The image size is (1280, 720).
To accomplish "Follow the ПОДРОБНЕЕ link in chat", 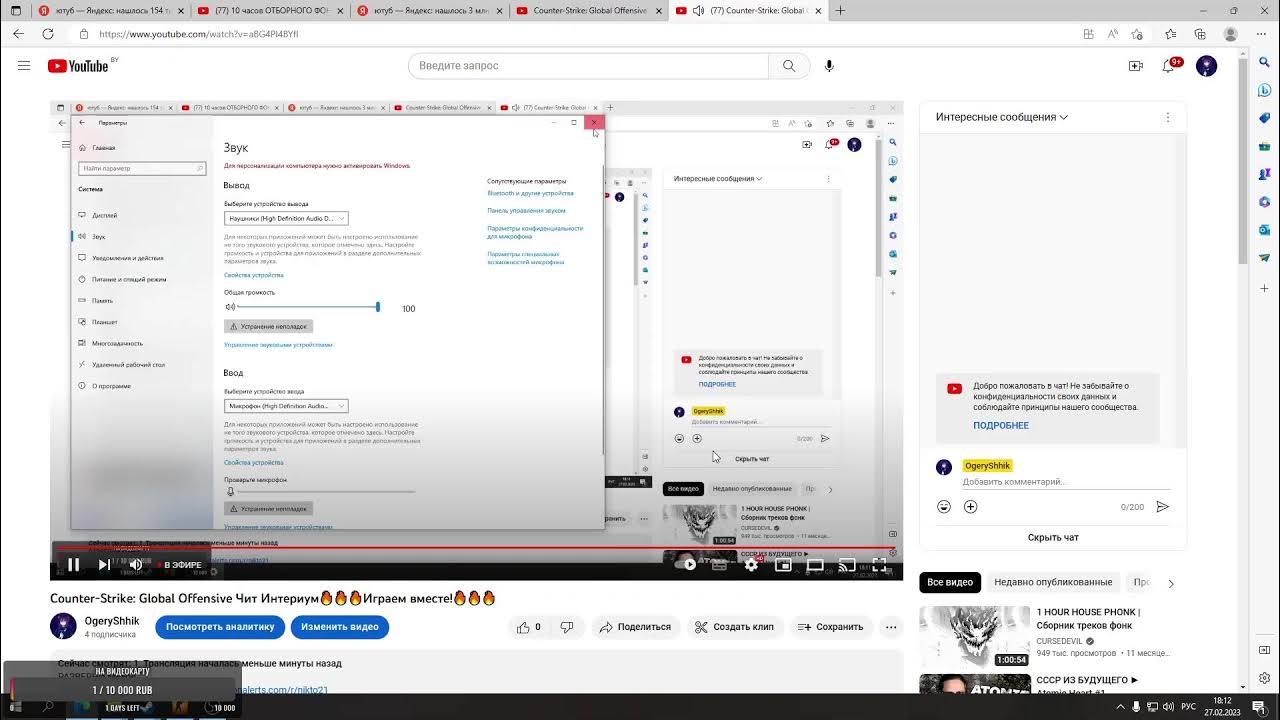I will (1001, 425).
